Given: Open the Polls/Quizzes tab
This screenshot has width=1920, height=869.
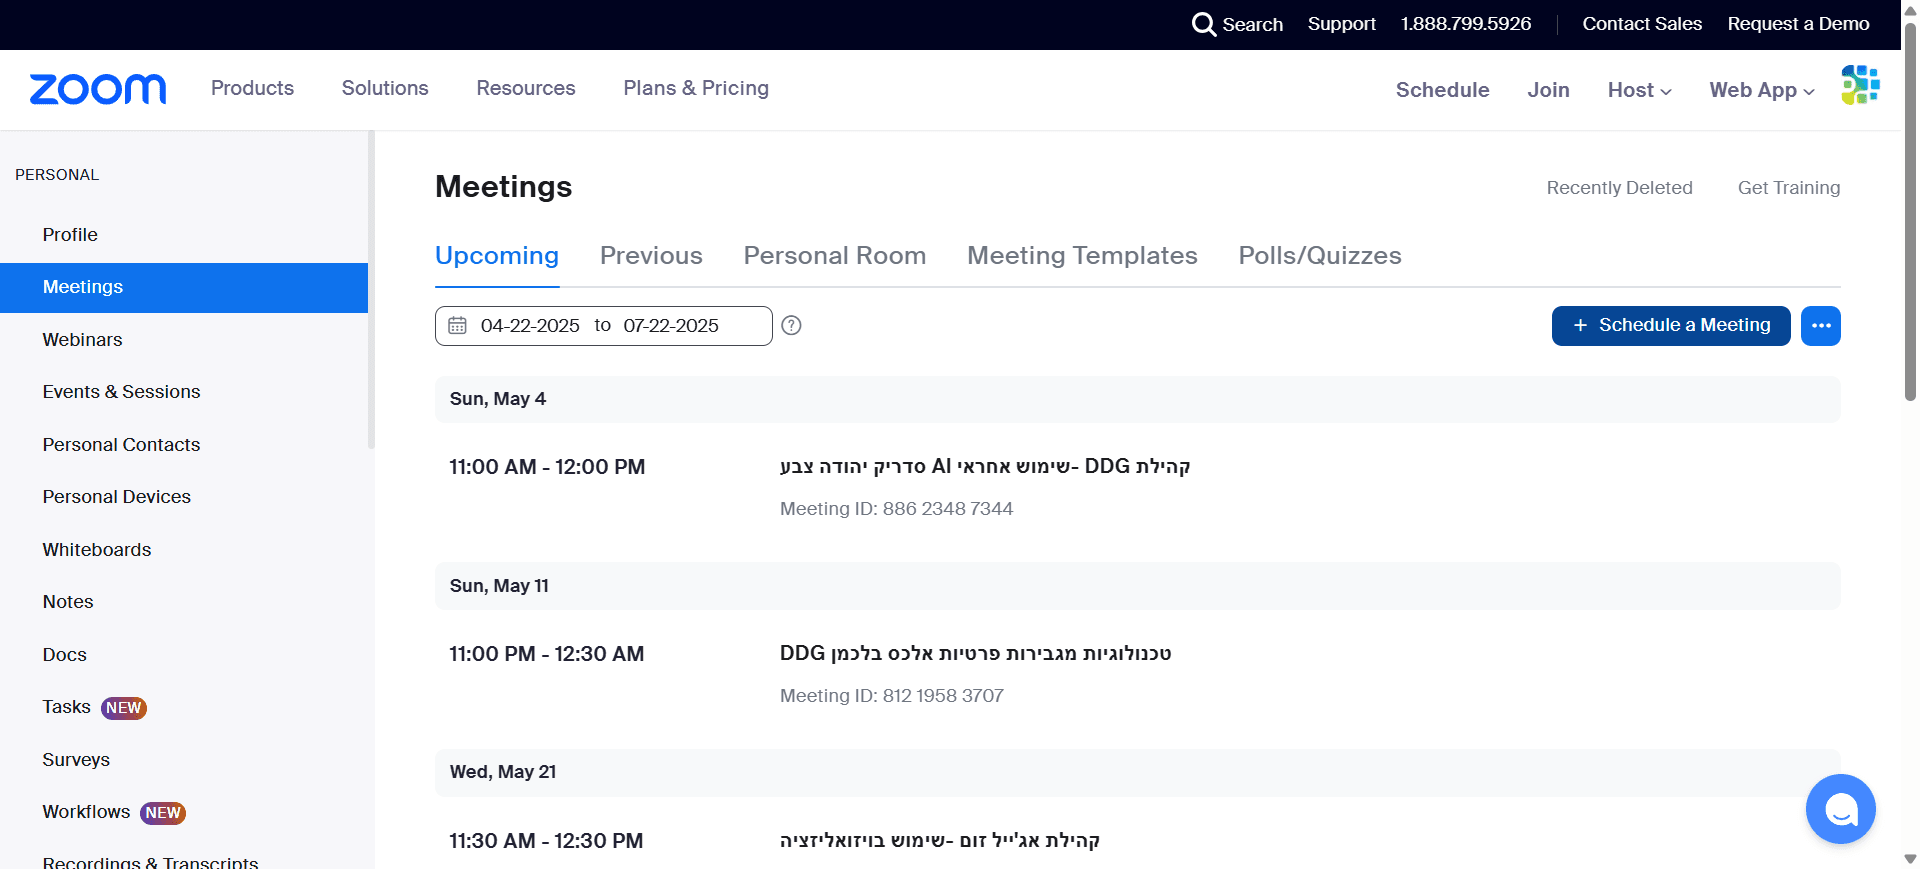Looking at the screenshot, I should click(1320, 256).
